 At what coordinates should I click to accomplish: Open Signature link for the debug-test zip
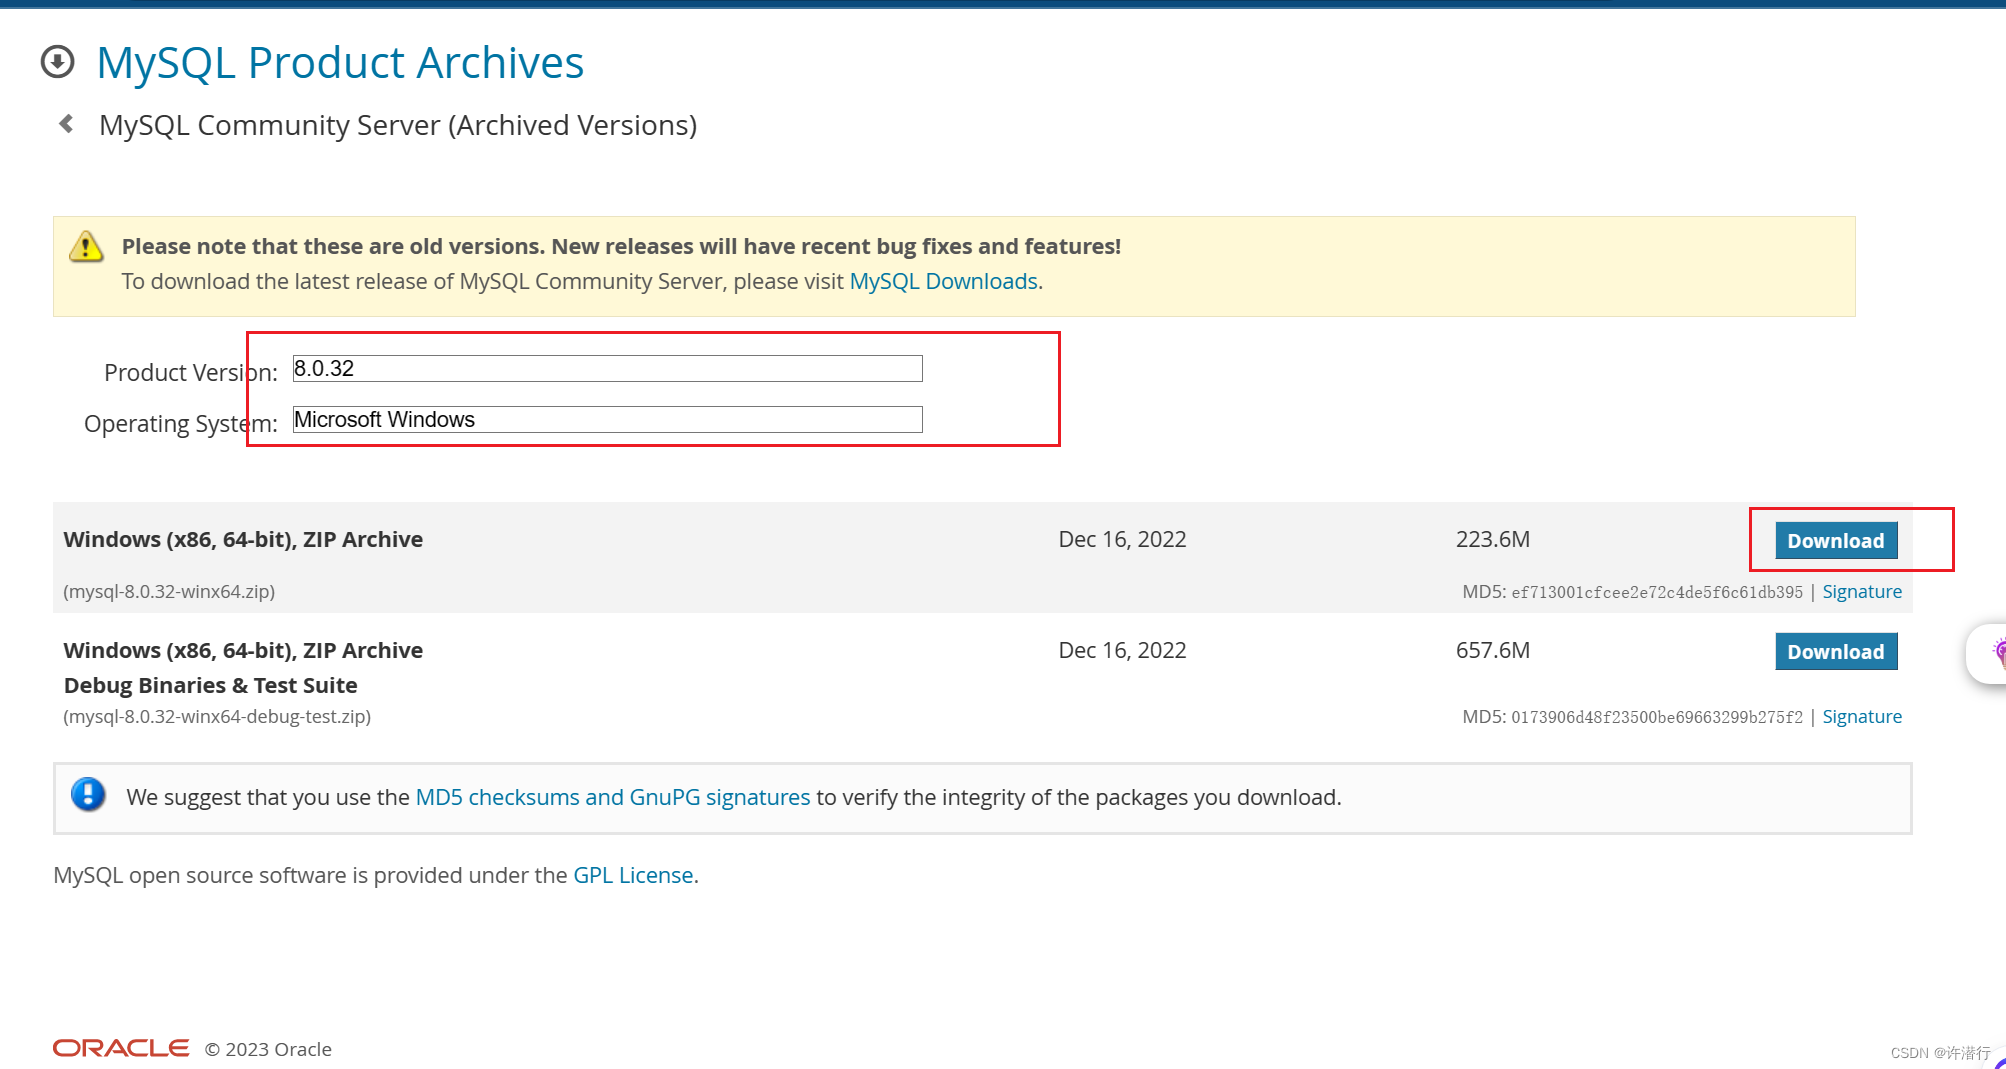point(1862,716)
